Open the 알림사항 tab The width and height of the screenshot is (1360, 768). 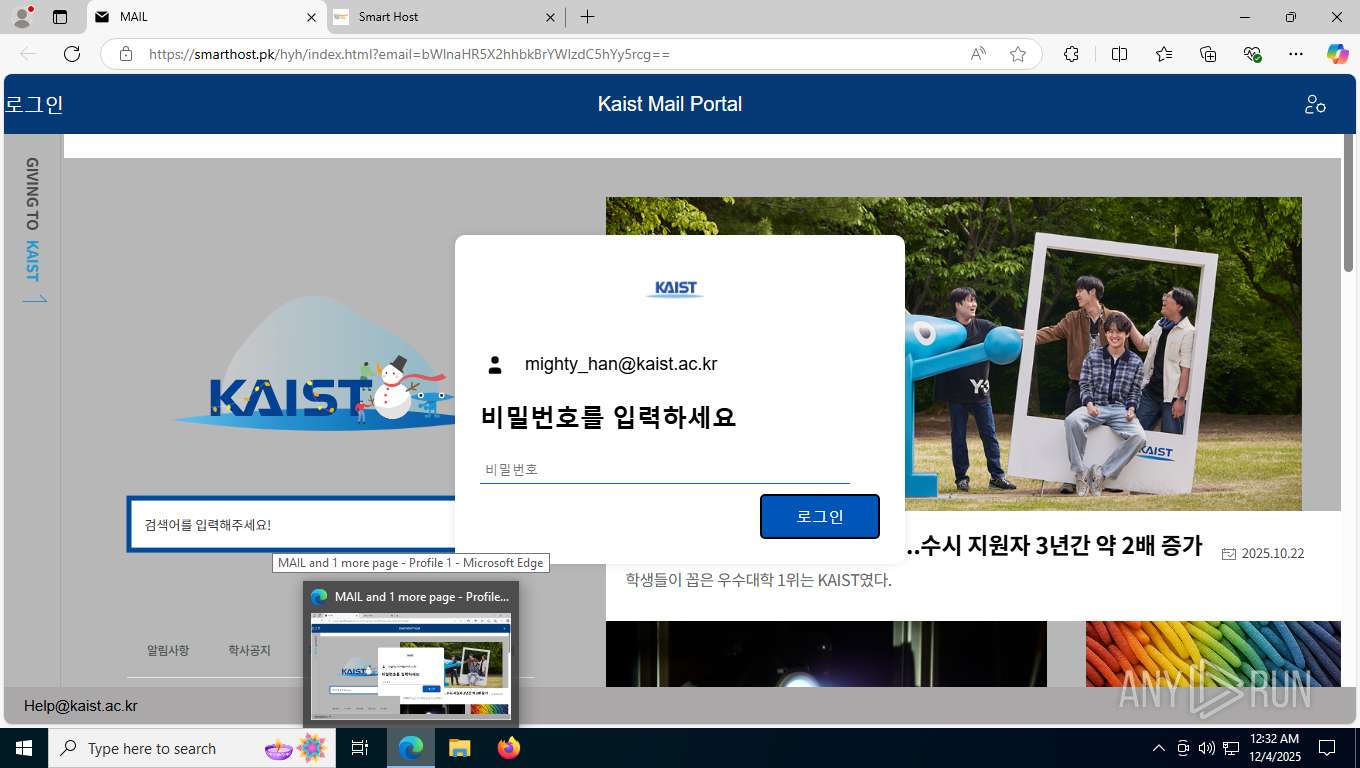pos(168,650)
